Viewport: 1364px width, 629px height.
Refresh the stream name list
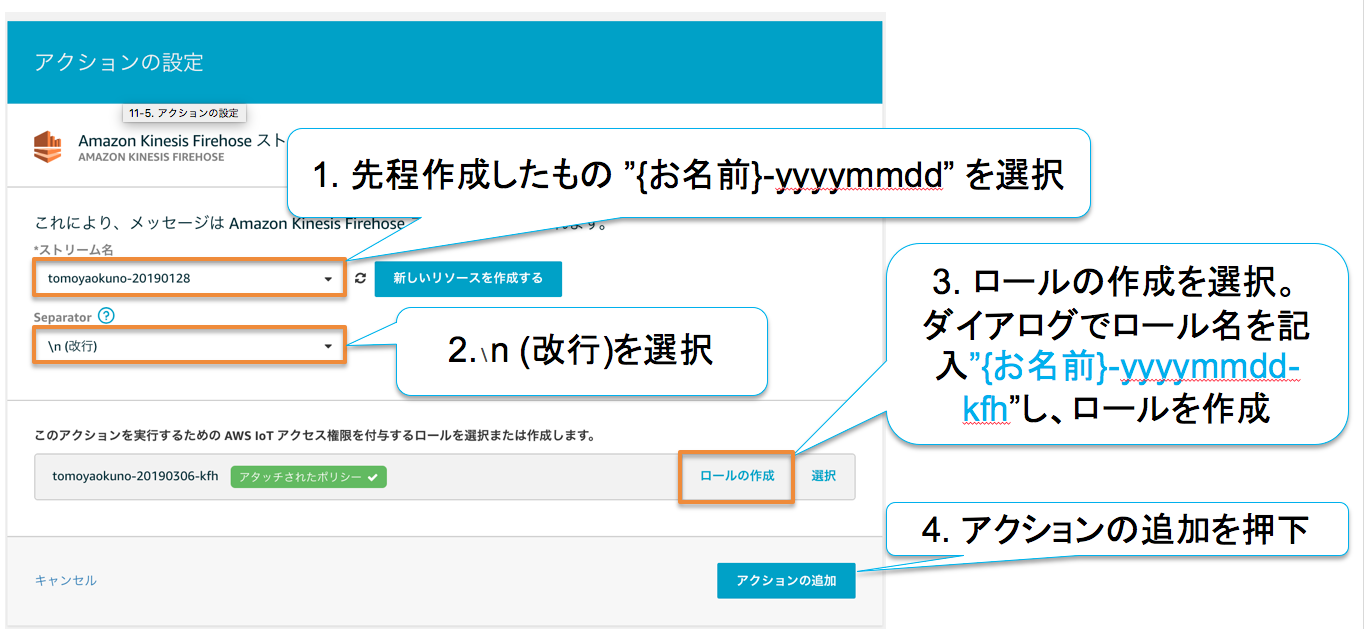point(360,279)
